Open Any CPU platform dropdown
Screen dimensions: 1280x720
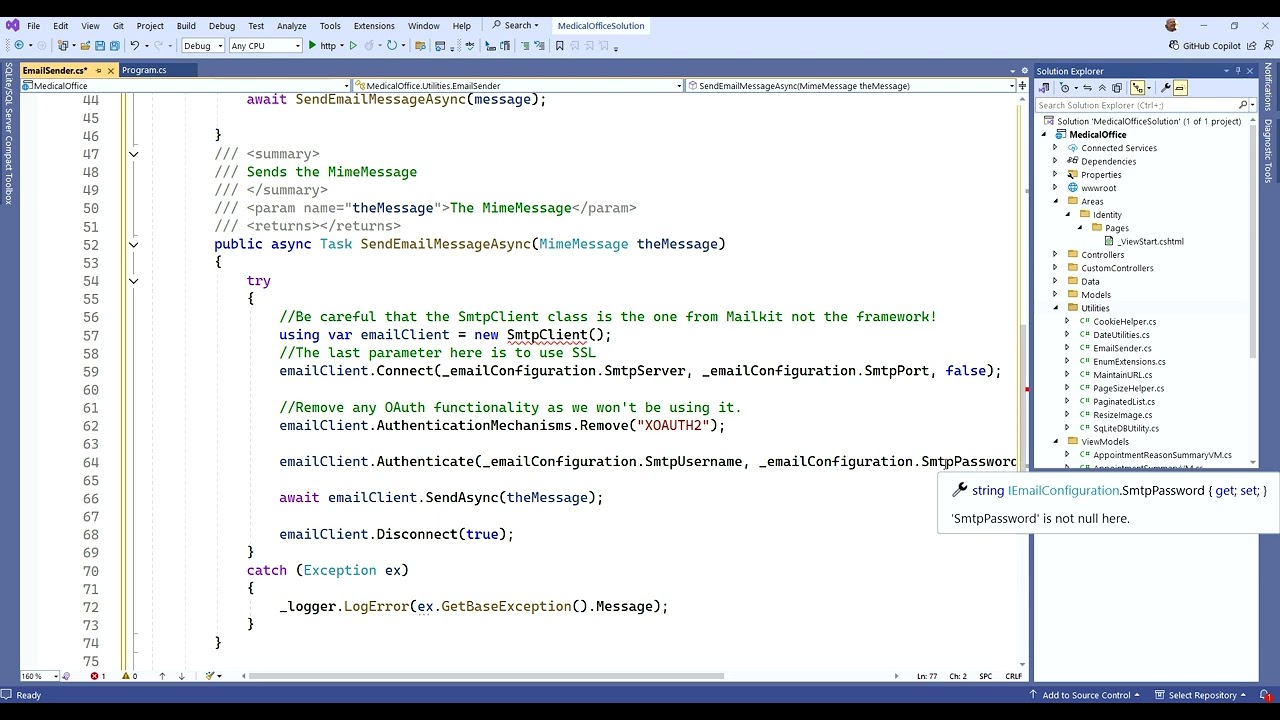click(265, 45)
